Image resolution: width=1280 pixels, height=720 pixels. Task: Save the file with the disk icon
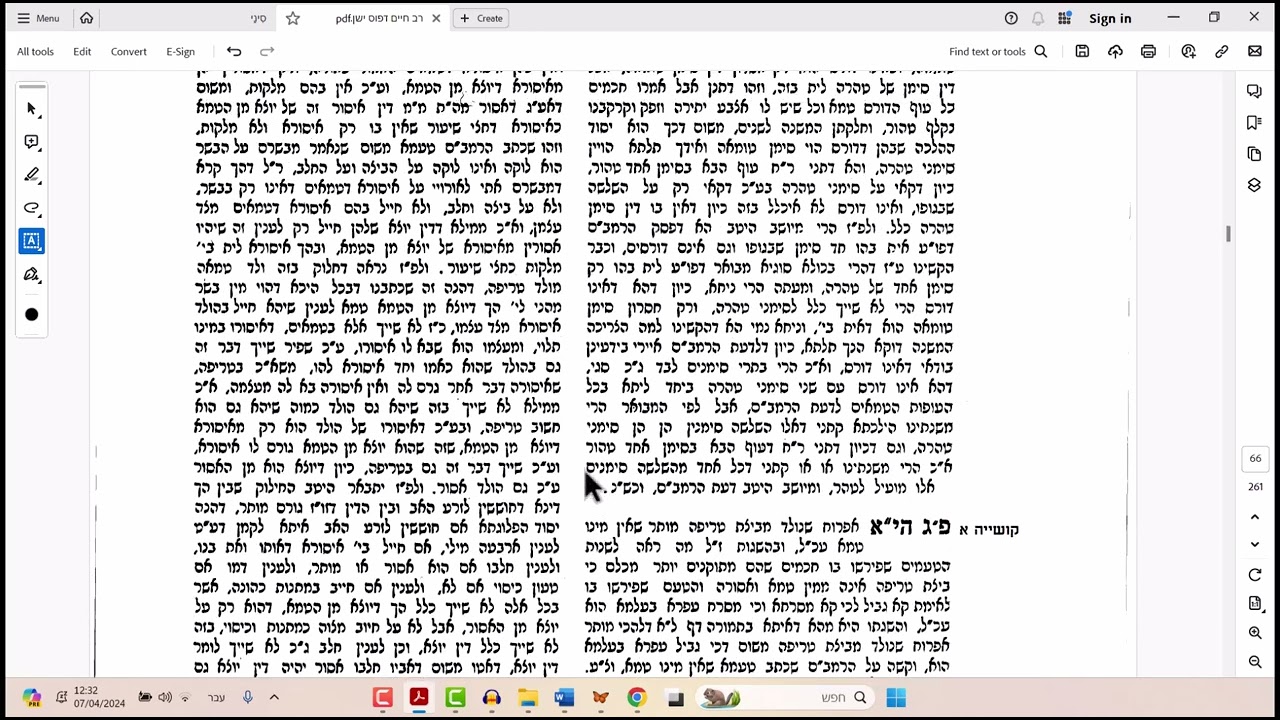[1082, 51]
